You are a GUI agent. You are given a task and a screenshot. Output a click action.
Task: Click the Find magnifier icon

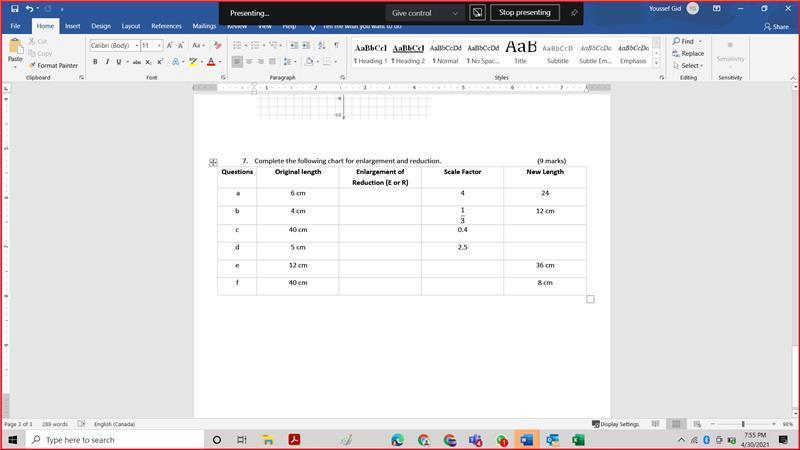[x=676, y=41]
